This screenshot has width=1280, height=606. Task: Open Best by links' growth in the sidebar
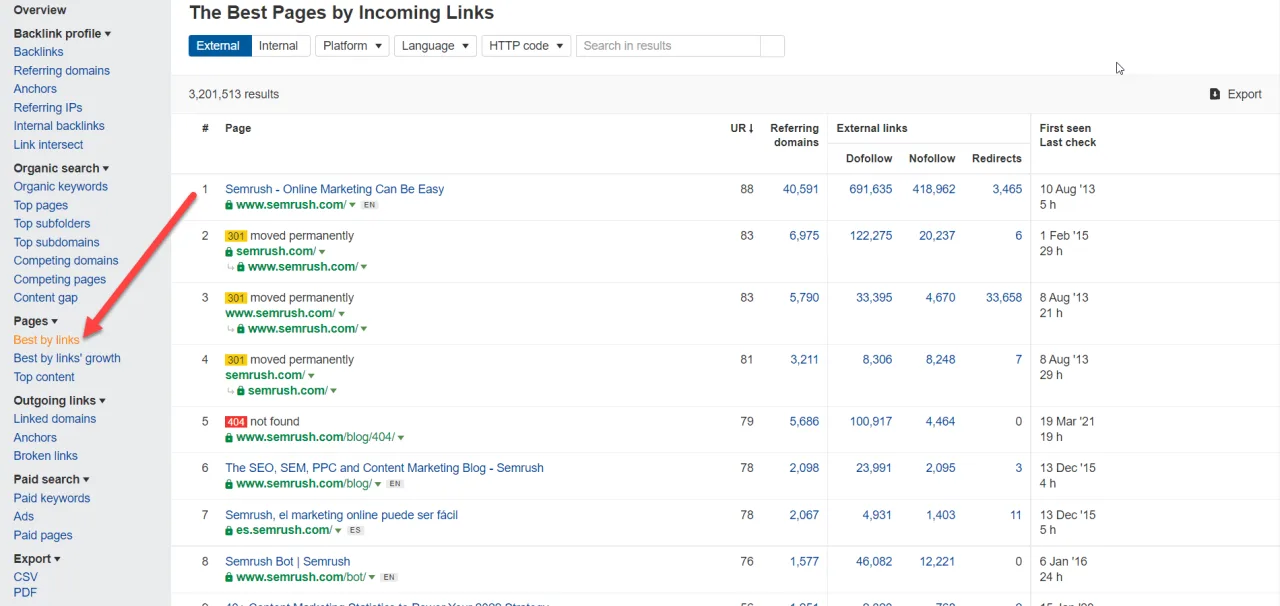point(67,357)
